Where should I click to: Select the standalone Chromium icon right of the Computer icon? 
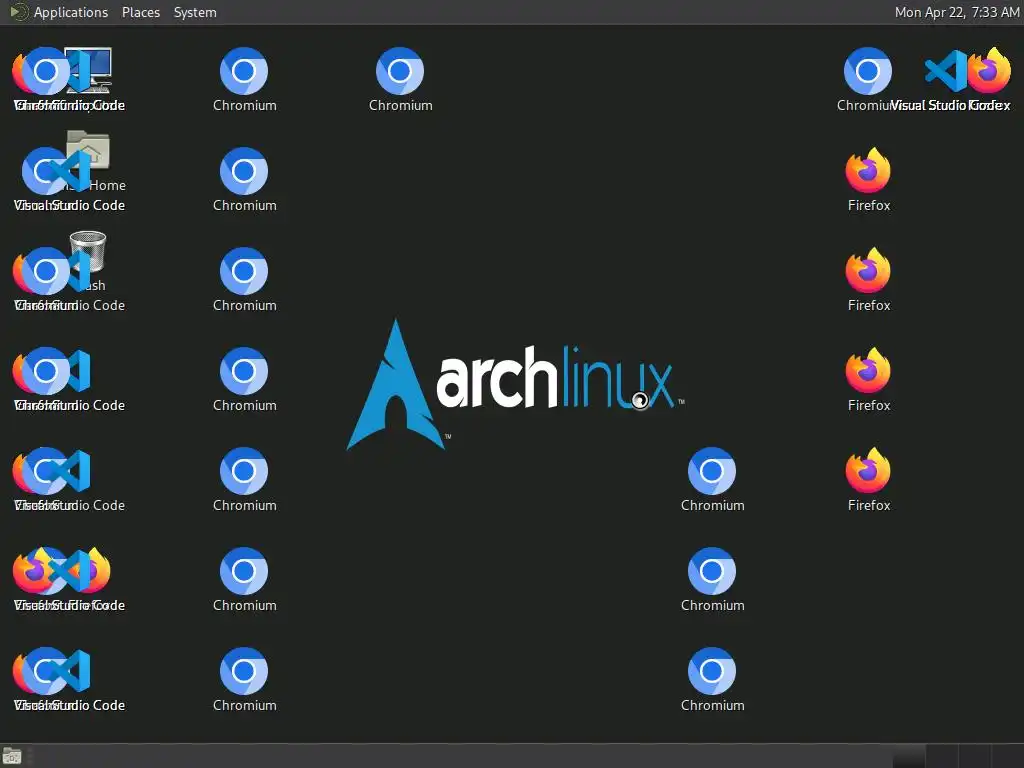244,71
